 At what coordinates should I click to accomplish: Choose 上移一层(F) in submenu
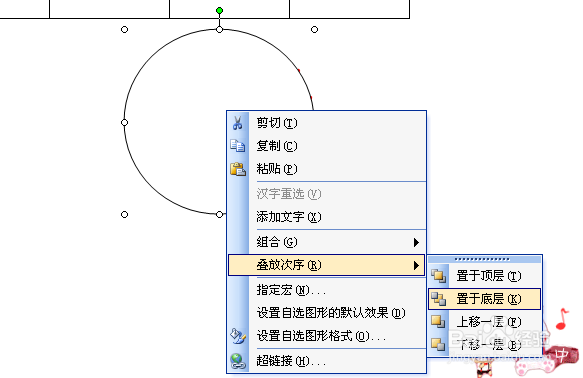click(x=484, y=322)
